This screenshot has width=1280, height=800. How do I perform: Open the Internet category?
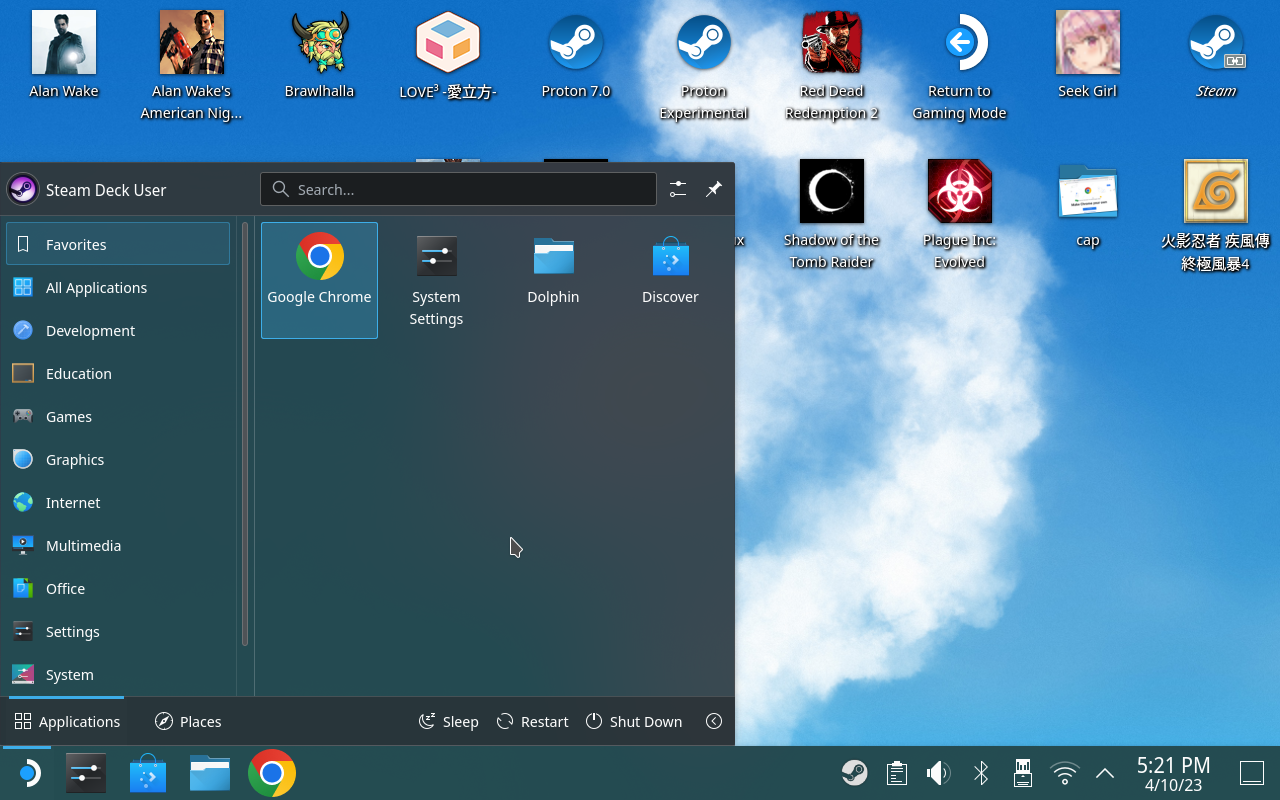118,502
